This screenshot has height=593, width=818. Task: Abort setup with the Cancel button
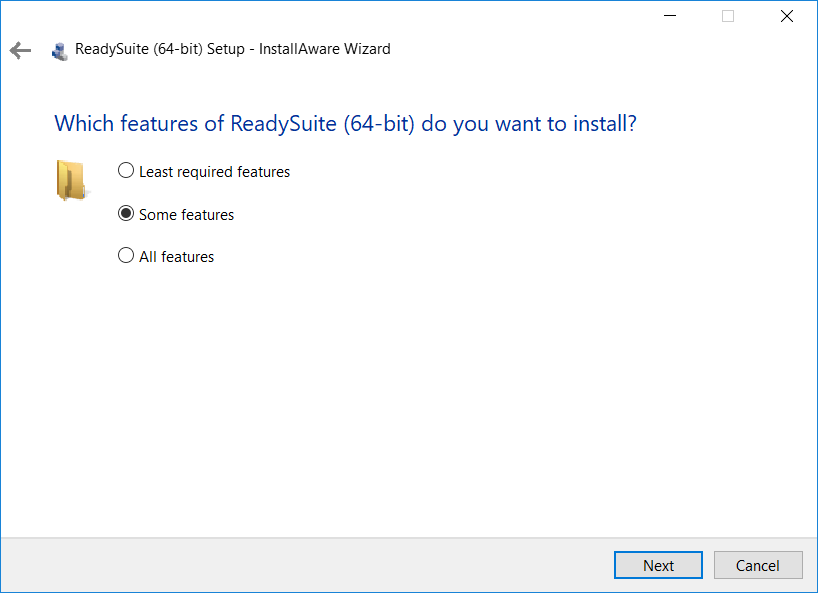click(x=758, y=565)
